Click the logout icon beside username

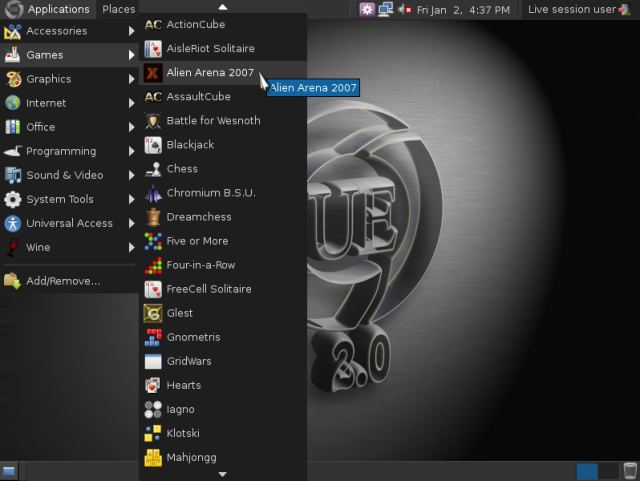(x=624, y=9)
